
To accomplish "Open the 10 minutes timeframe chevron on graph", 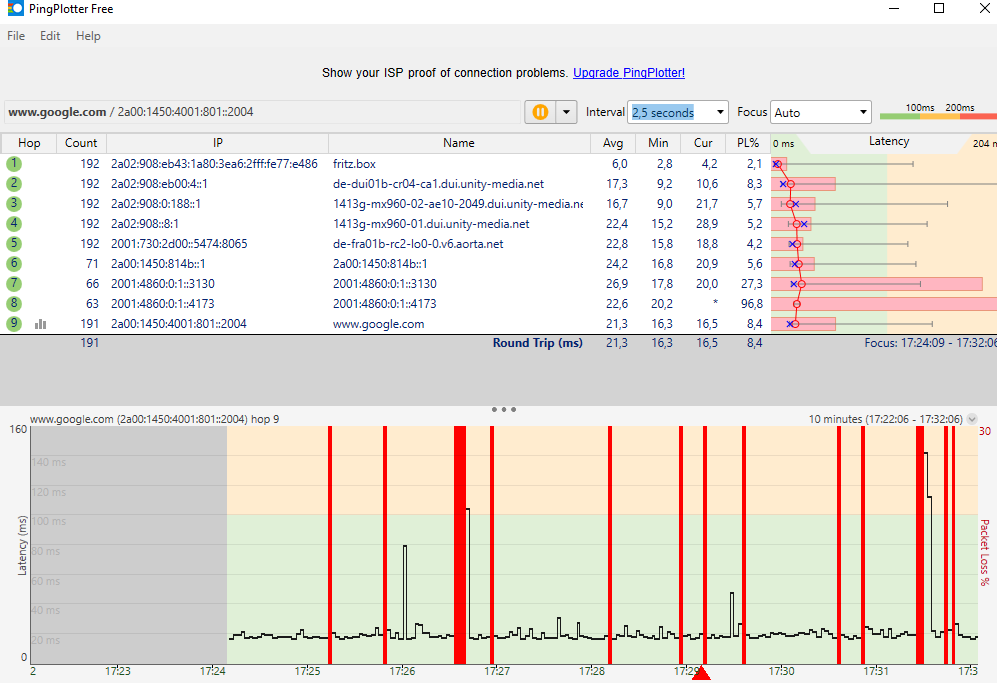I will tap(972, 419).
